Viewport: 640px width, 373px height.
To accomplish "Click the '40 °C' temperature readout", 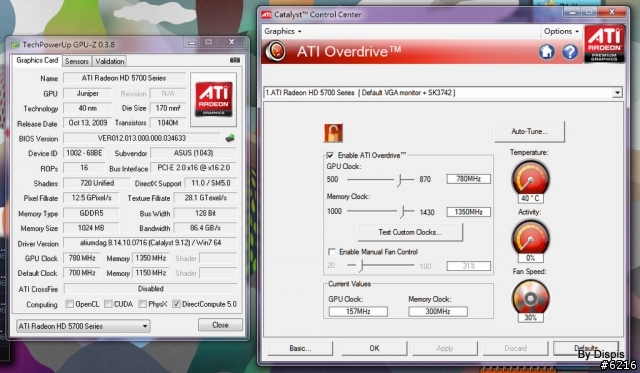I will (530, 198).
